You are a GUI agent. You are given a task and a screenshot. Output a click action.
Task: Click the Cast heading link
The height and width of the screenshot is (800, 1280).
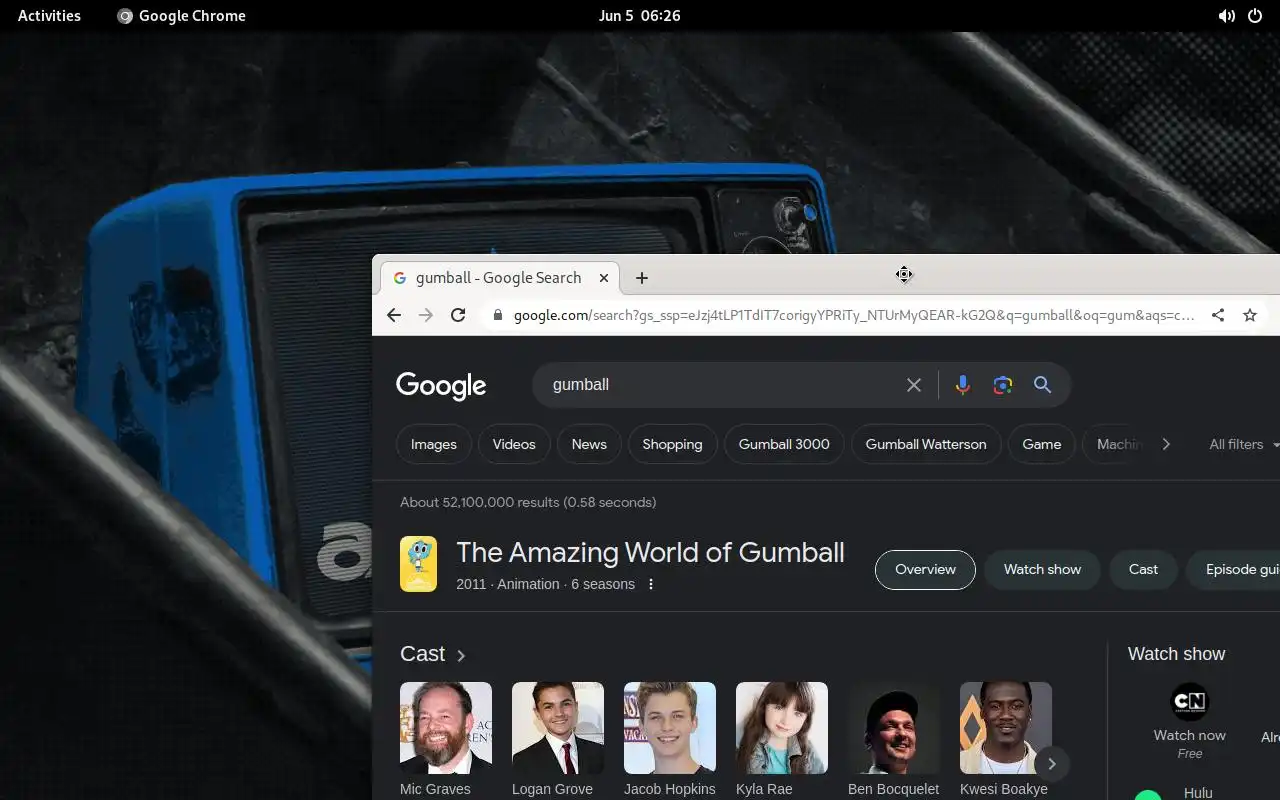pos(422,654)
